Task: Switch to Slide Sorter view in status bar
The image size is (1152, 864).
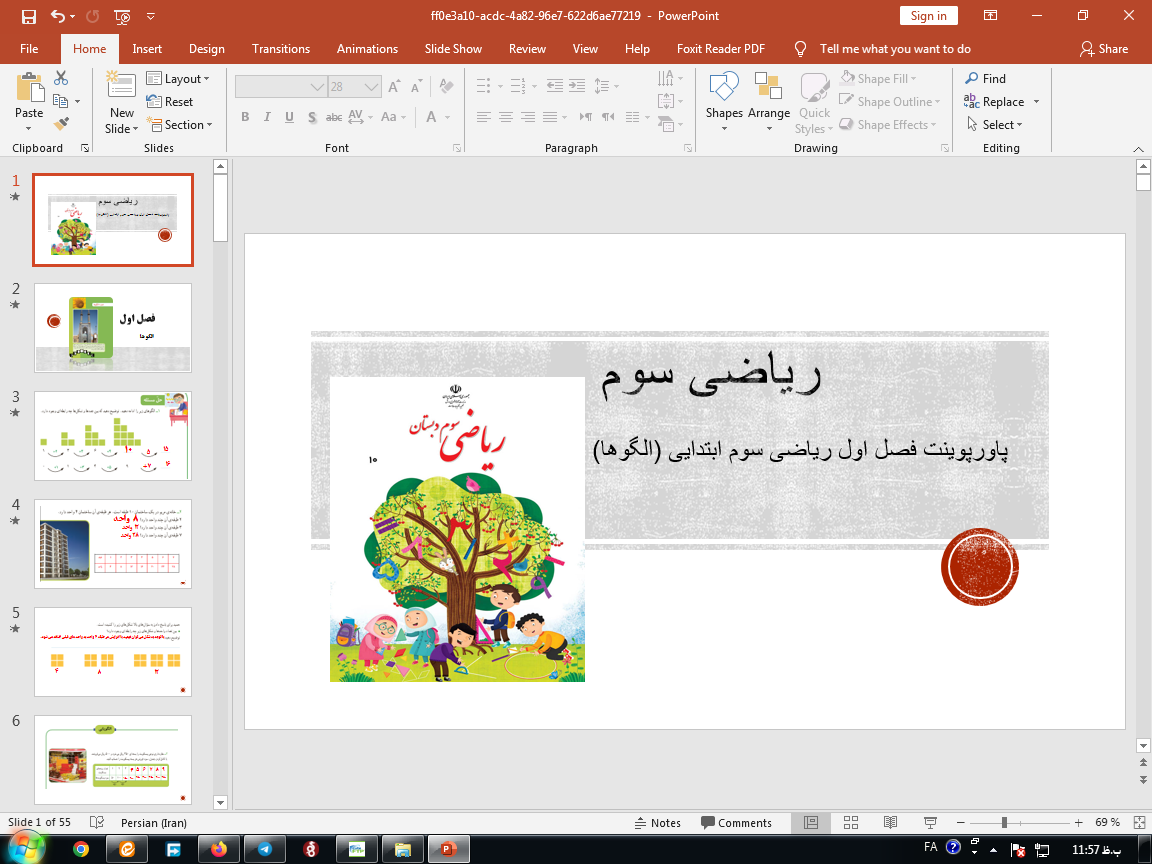Action: point(851,822)
